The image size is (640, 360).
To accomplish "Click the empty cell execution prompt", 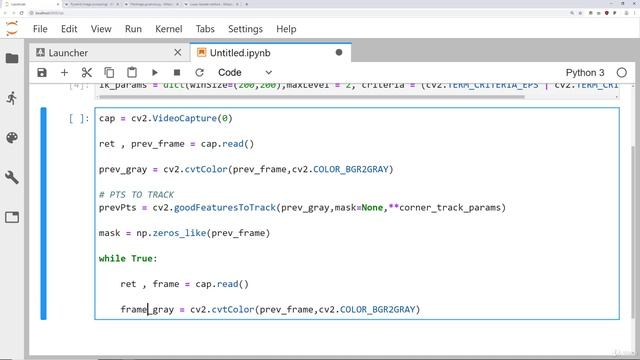I will pyautogui.click(x=78, y=118).
